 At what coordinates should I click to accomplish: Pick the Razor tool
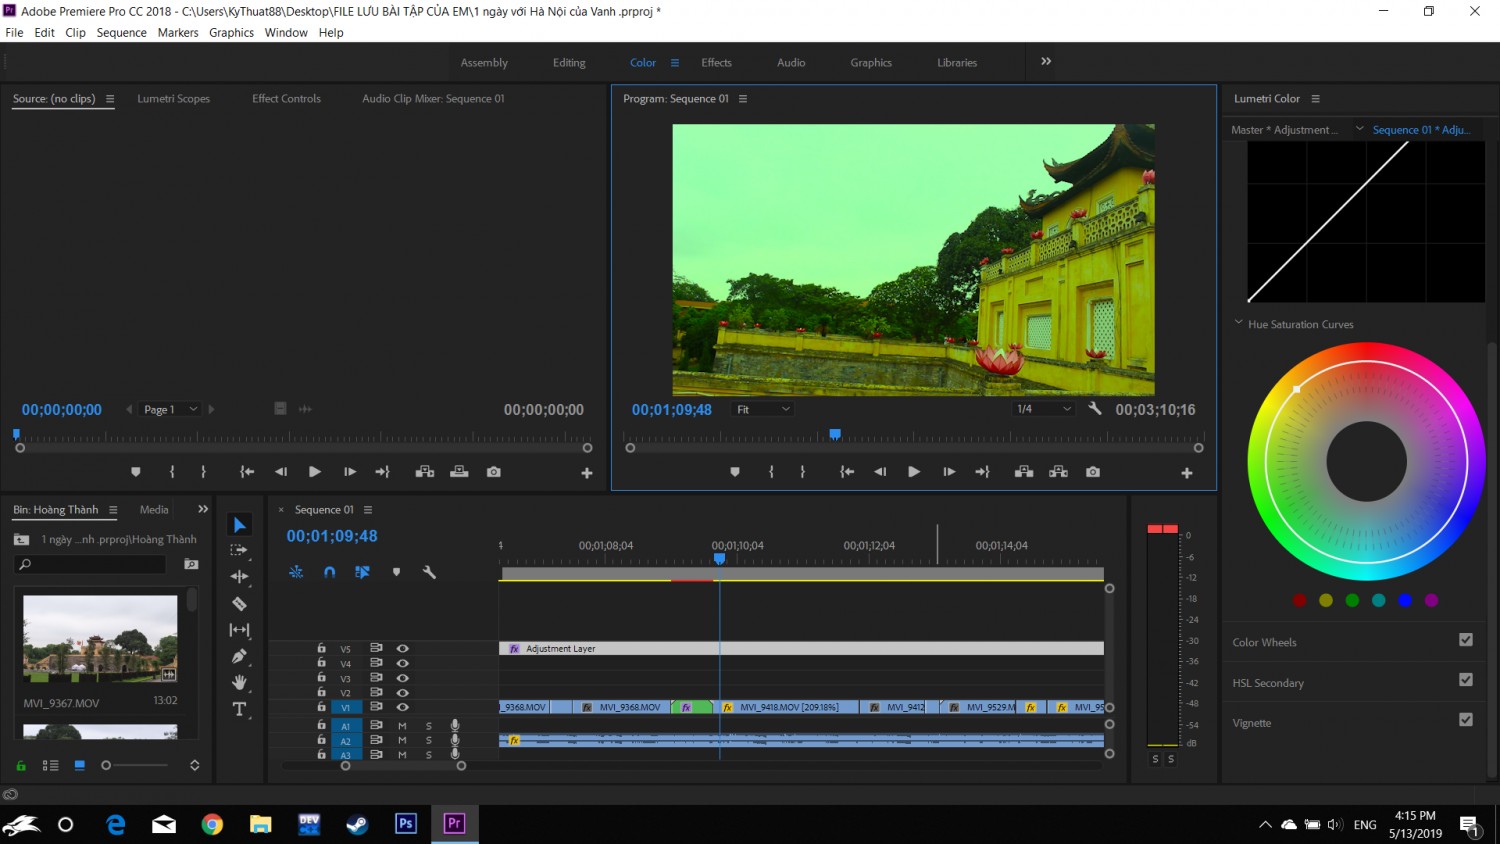pyautogui.click(x=239, y=603)
